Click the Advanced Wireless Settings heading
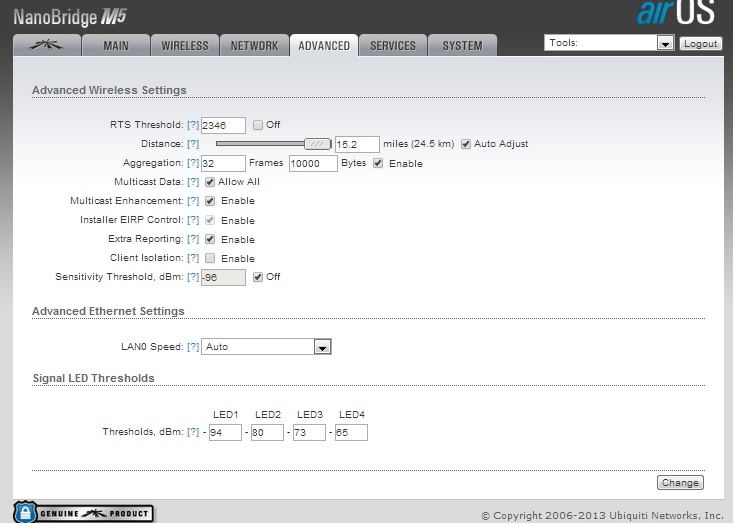The height and width of the screenshot is (524, 738). [x=109, y=90]
